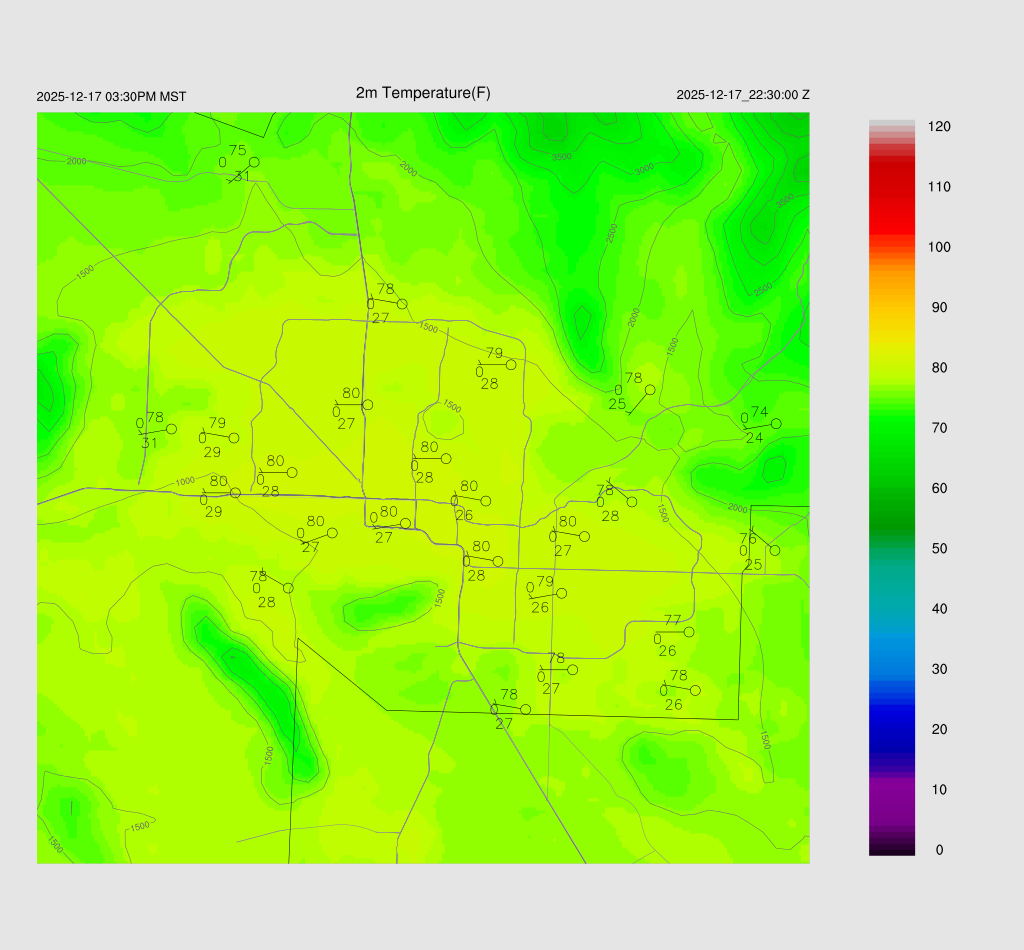Select the station marker showing 79 and 28
Screen dimensions: 1024x950
coord(511,365)
